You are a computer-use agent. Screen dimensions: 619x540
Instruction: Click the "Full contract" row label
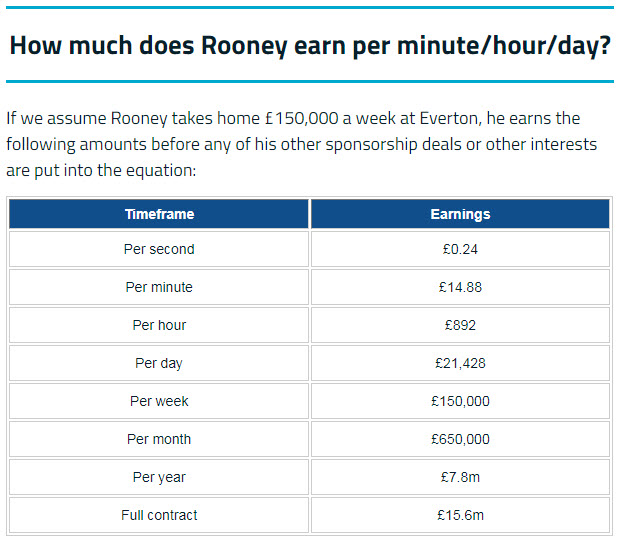pos(159,515)
